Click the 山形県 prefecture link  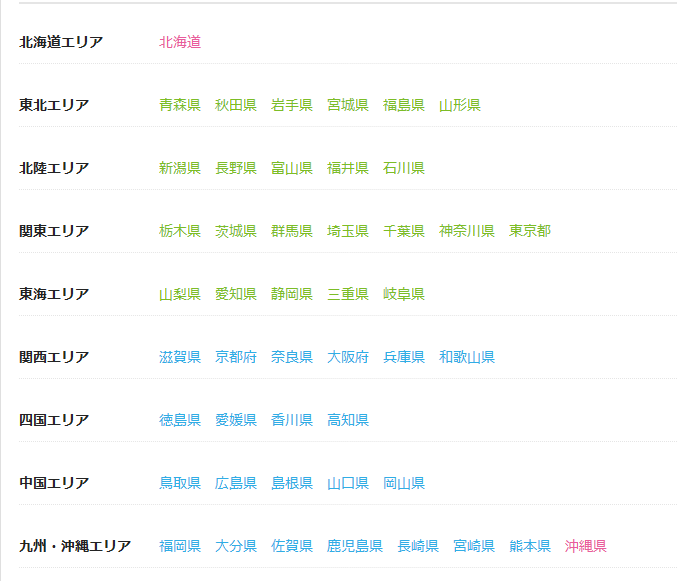(x=459, y=105)
